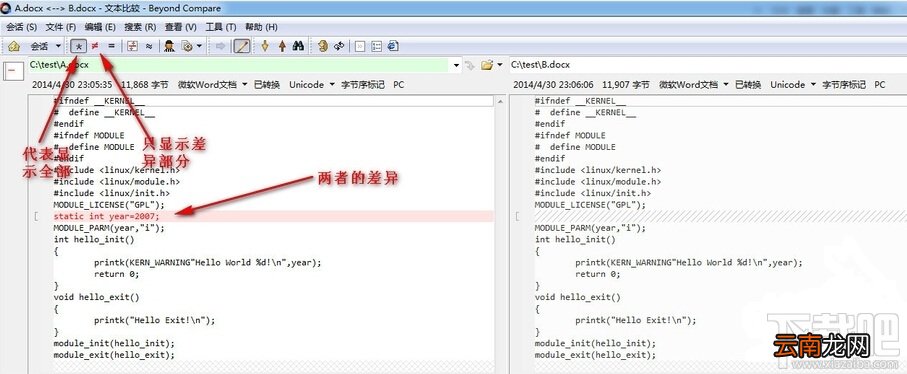907x374 pixels.
Task: Toggle the show differences (≠) filter
Action: pos(95,46)
